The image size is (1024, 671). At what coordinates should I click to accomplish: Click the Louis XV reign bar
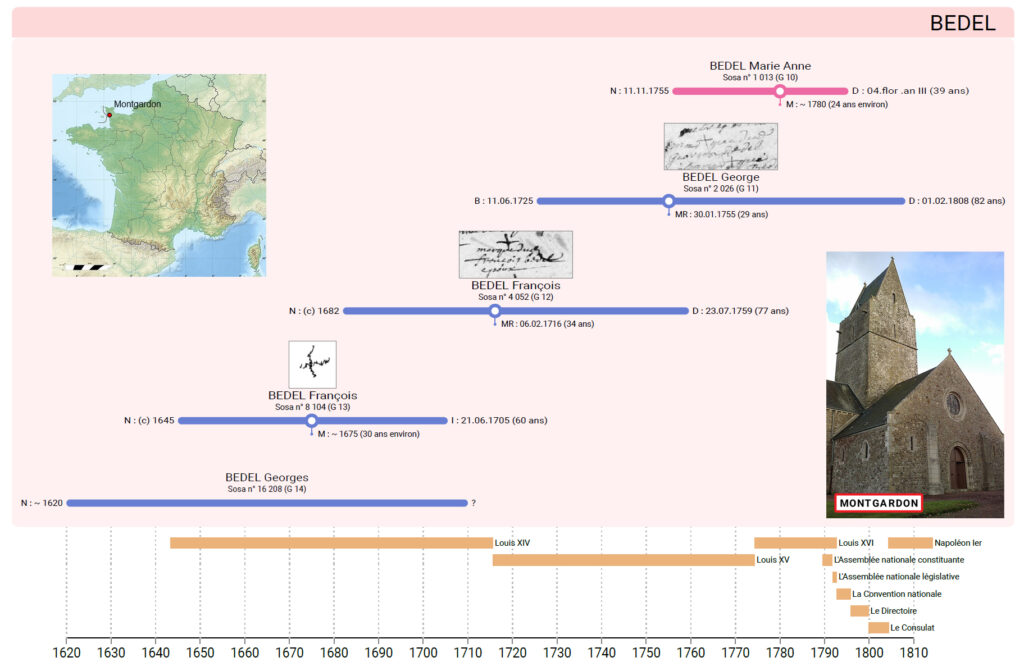point(623,560)
